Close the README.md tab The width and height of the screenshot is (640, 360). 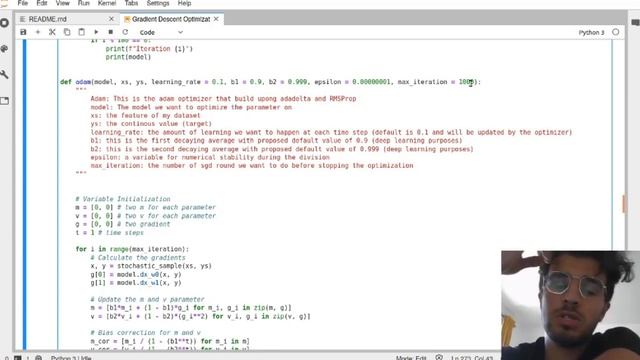pos(111,19)
